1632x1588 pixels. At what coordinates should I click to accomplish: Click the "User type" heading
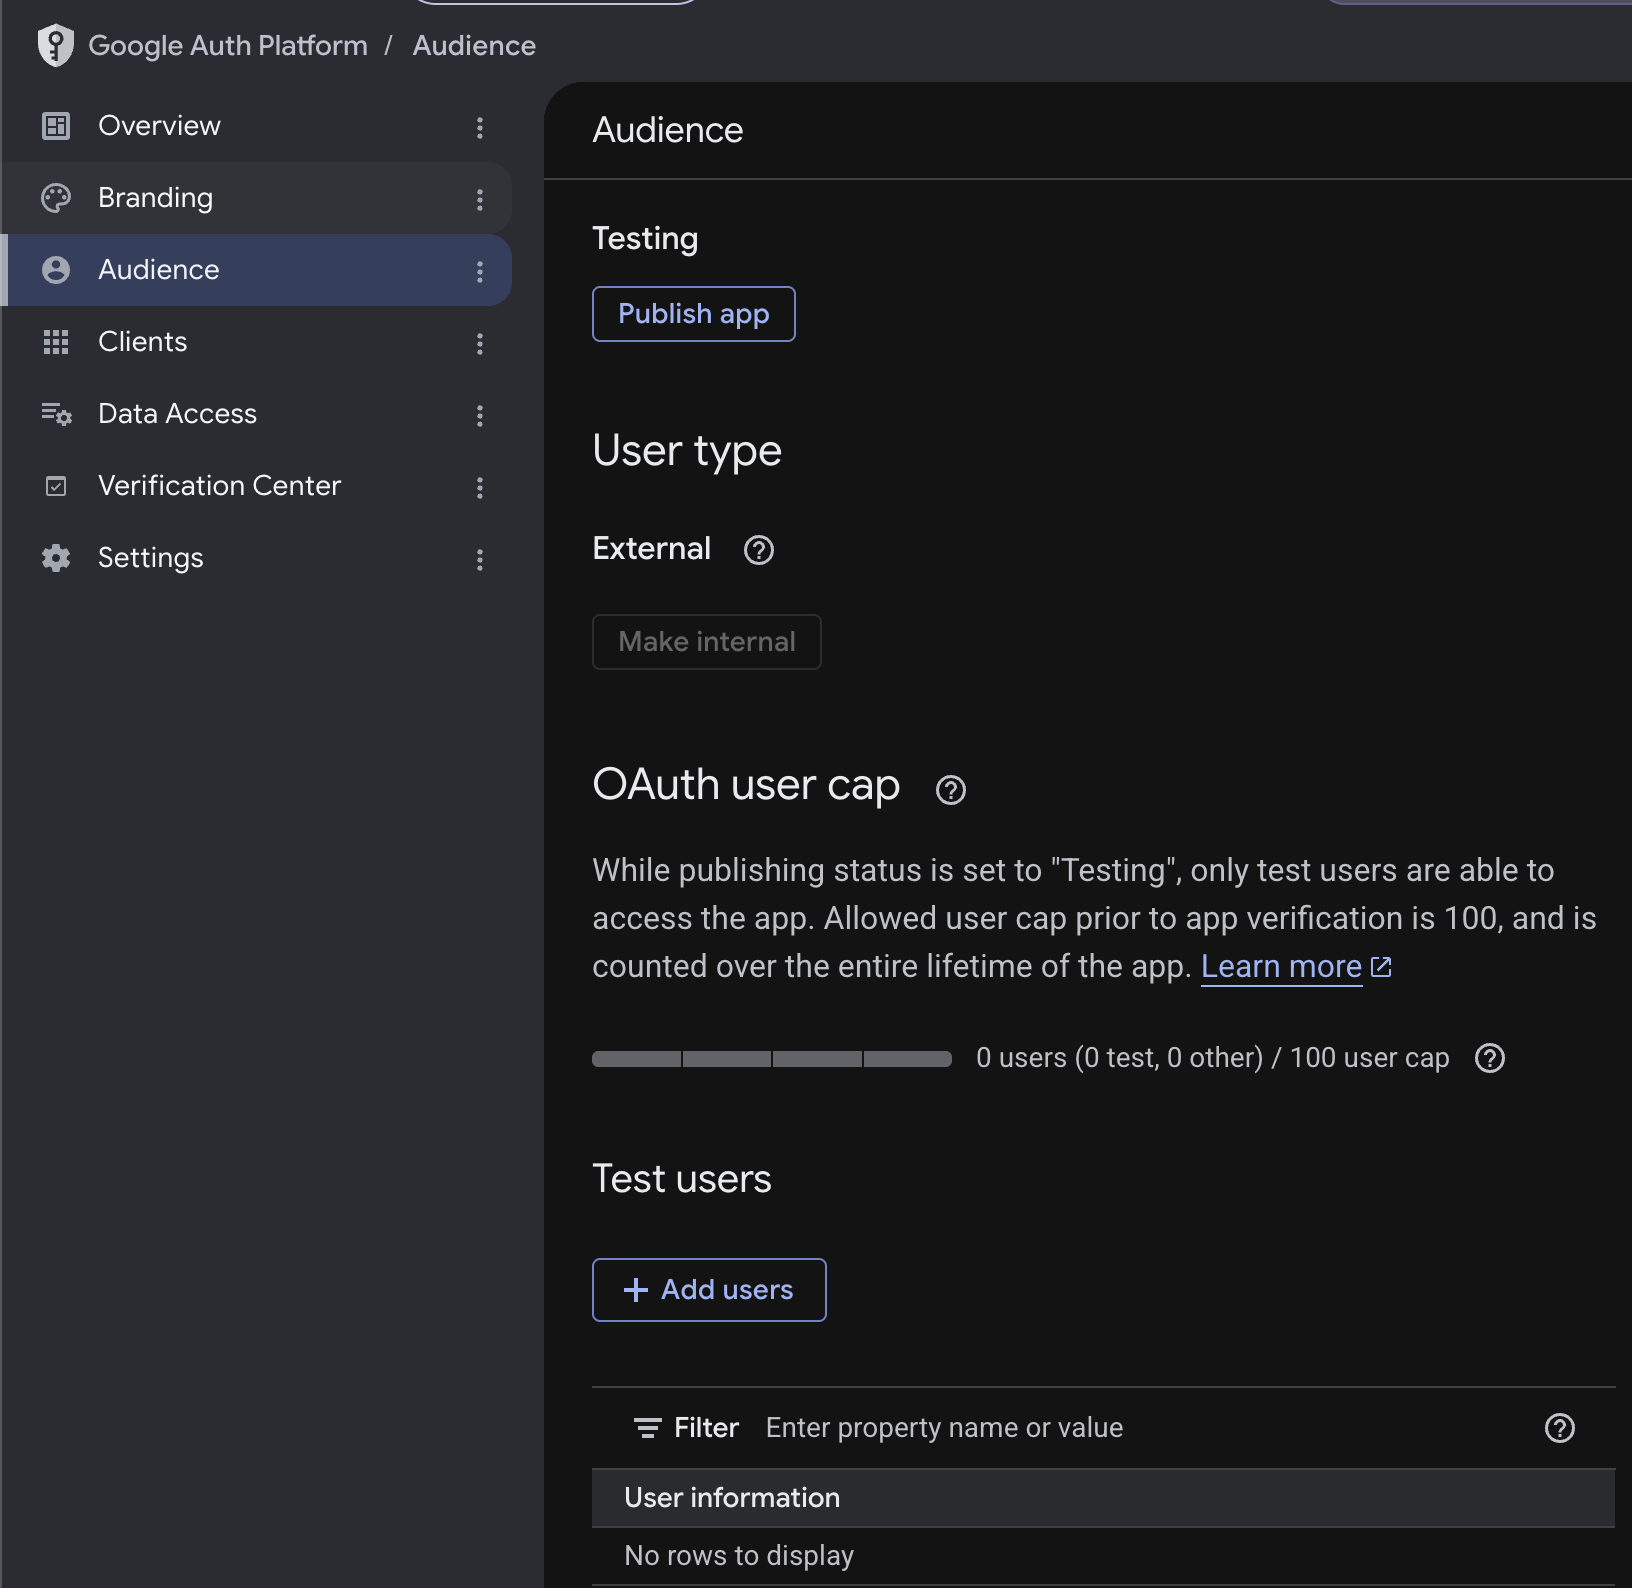pos(687,452)
